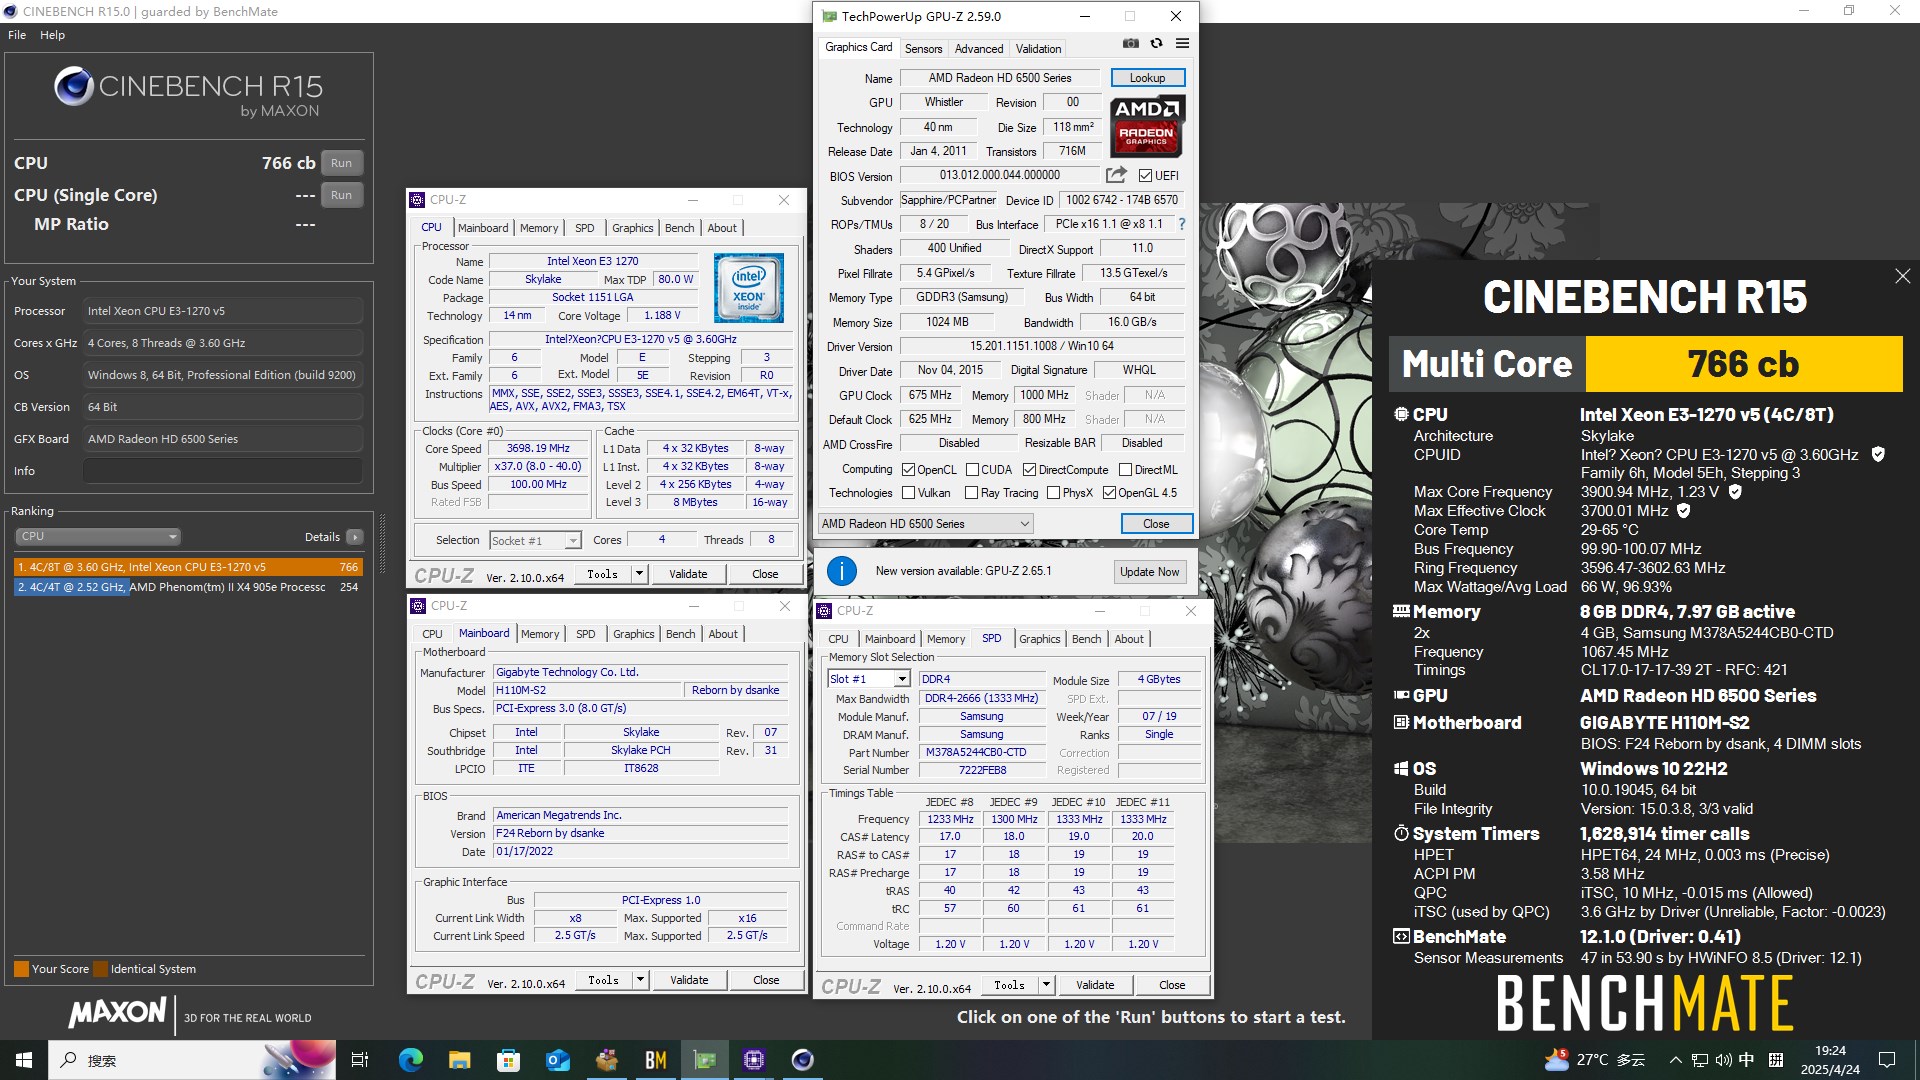Viewport: 1920px width, 1080px height.
Task: Switch to BenchMate via BM taskbar icon
Action: pyautogui.click(x=655, y=1060)
